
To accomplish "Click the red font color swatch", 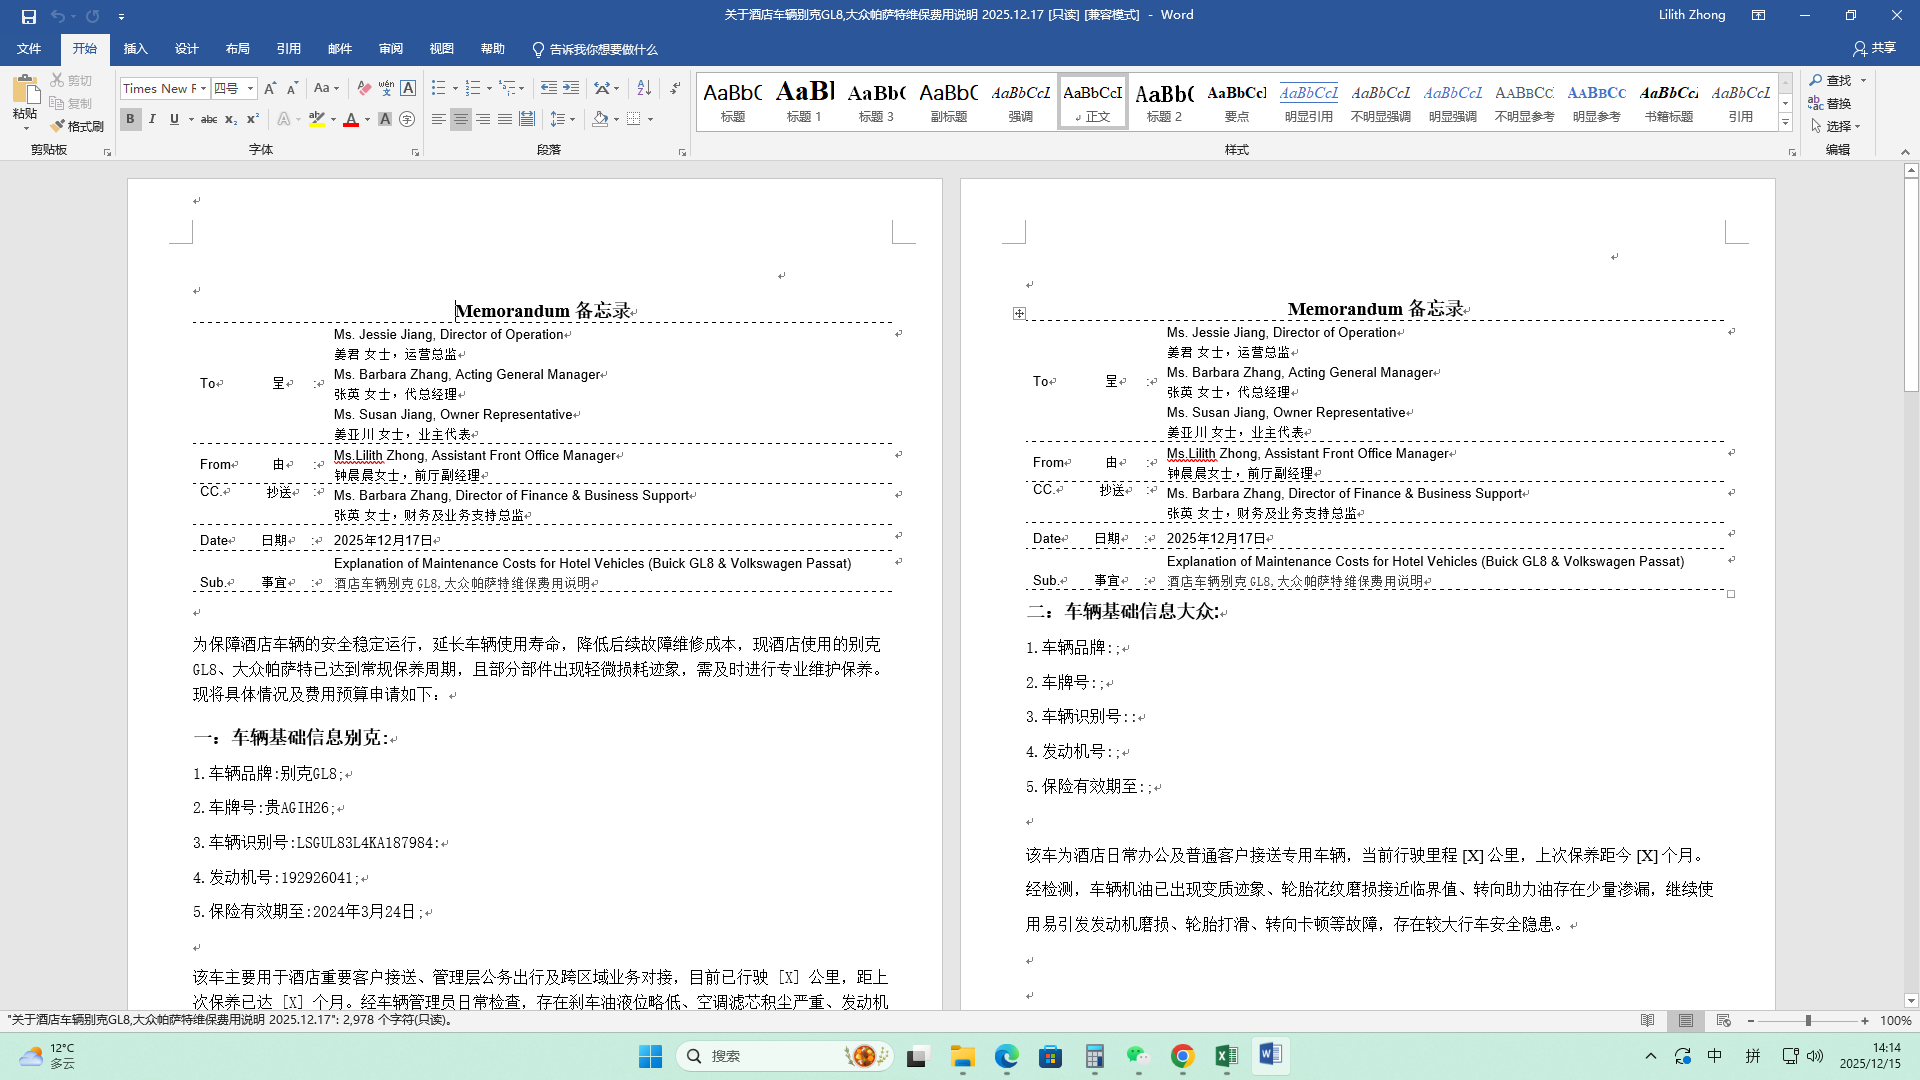I will (x=351, y=120).
